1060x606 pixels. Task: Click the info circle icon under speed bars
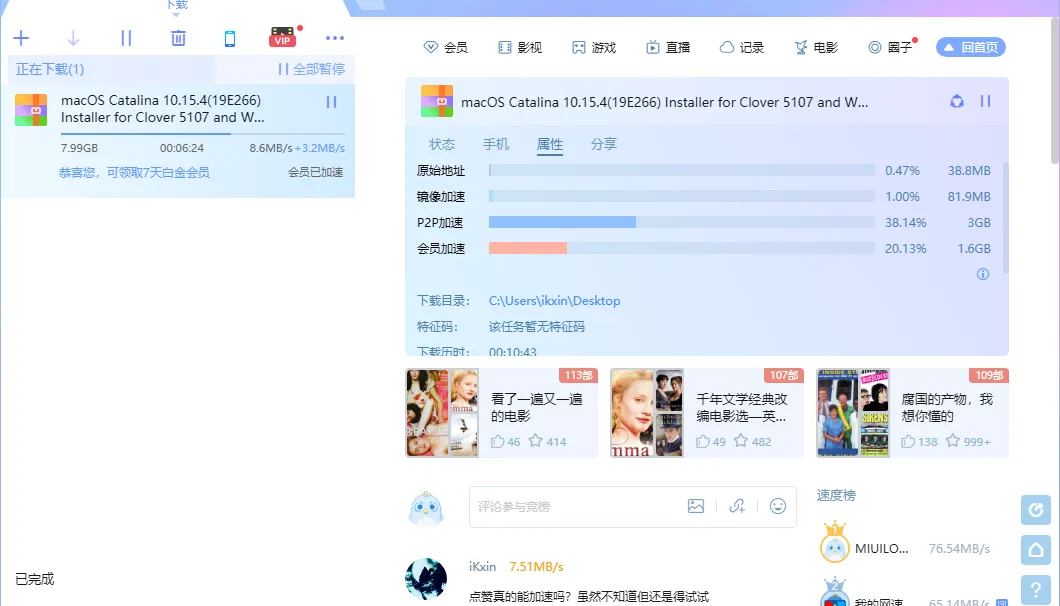click(983, 274)
